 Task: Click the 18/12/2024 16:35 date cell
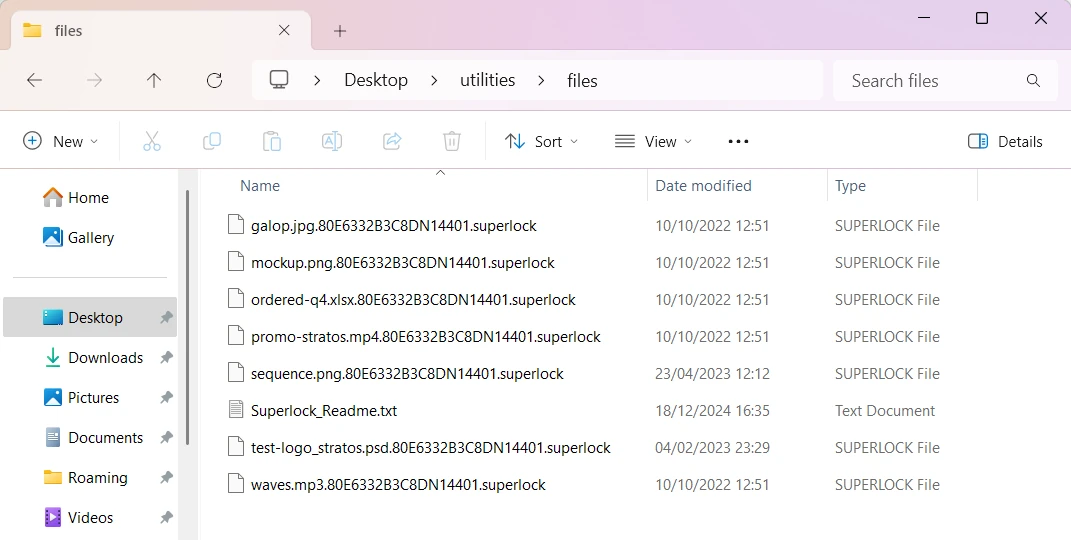pos(712,411)
